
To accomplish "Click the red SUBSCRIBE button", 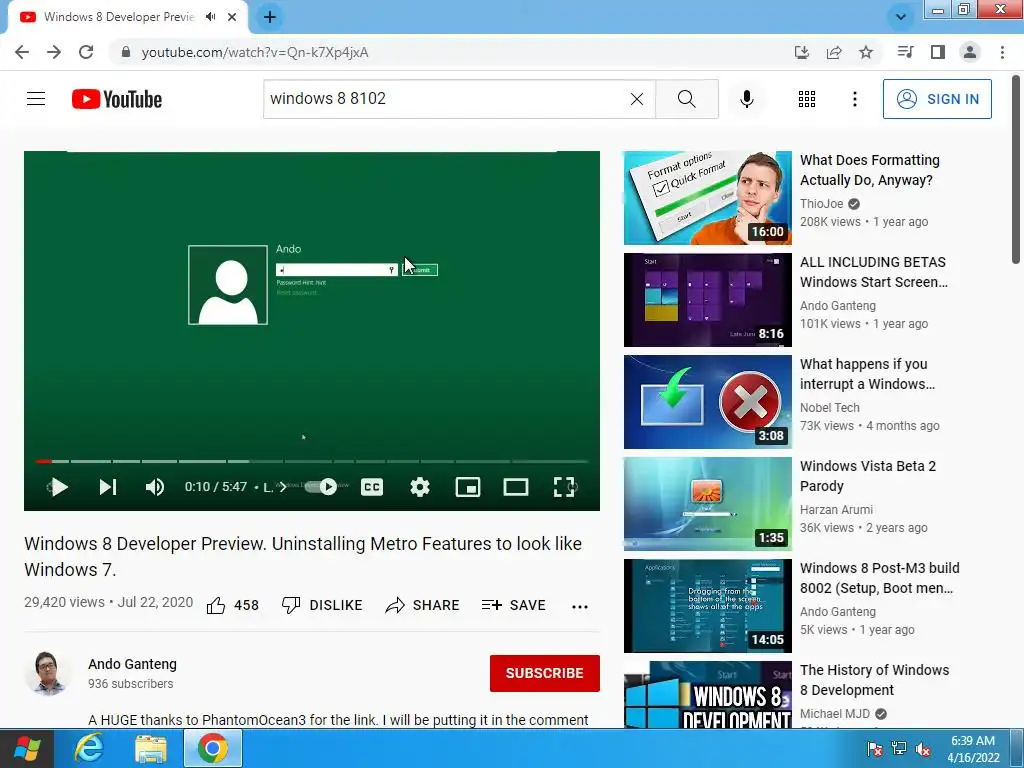I will [545, 673].
